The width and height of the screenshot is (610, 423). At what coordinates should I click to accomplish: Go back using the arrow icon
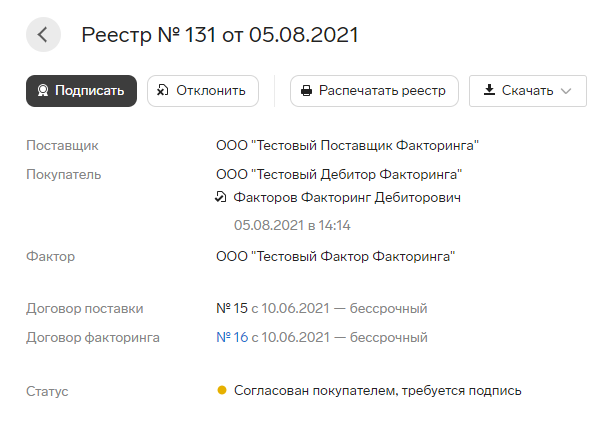point(43,35)
